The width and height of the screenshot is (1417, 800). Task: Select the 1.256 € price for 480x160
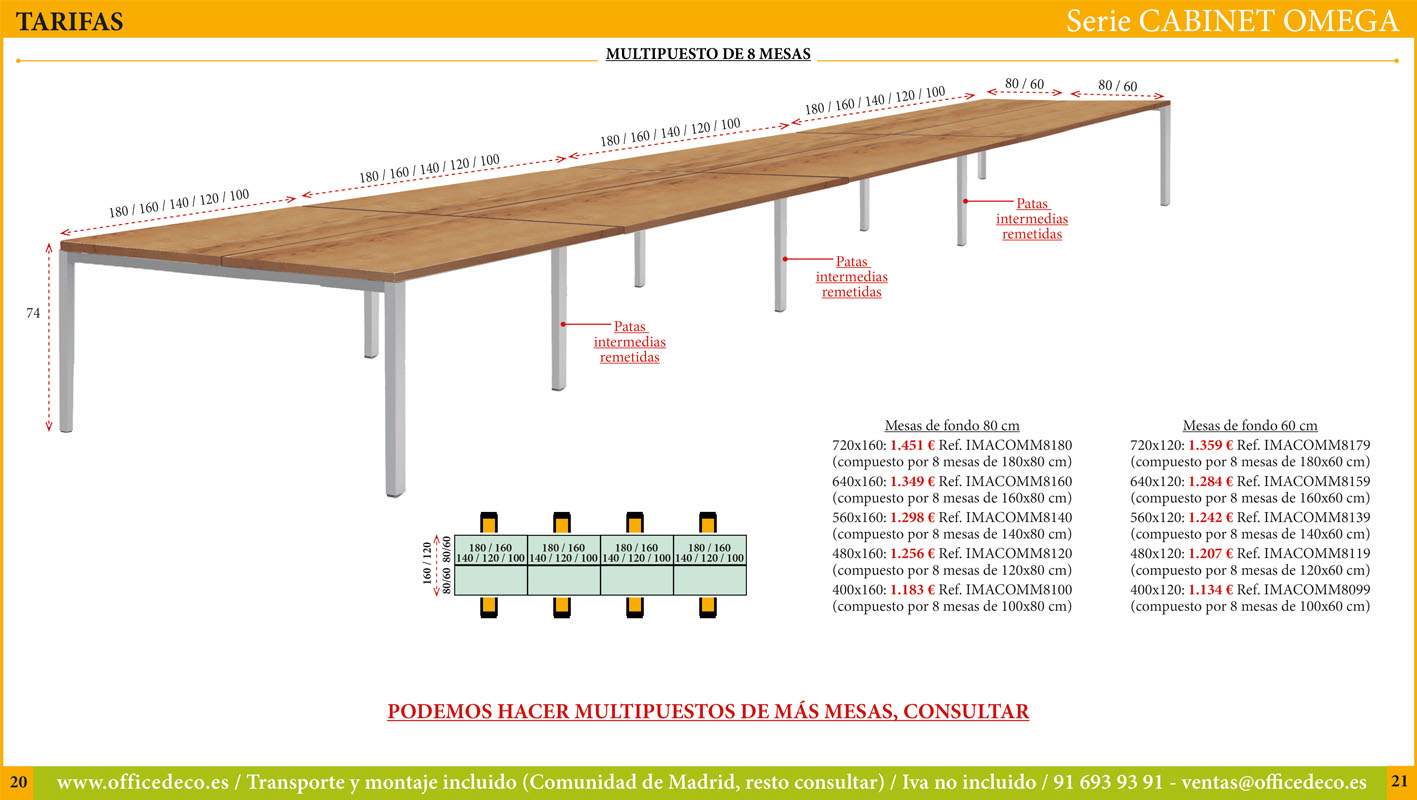click(x=912, y=553)
